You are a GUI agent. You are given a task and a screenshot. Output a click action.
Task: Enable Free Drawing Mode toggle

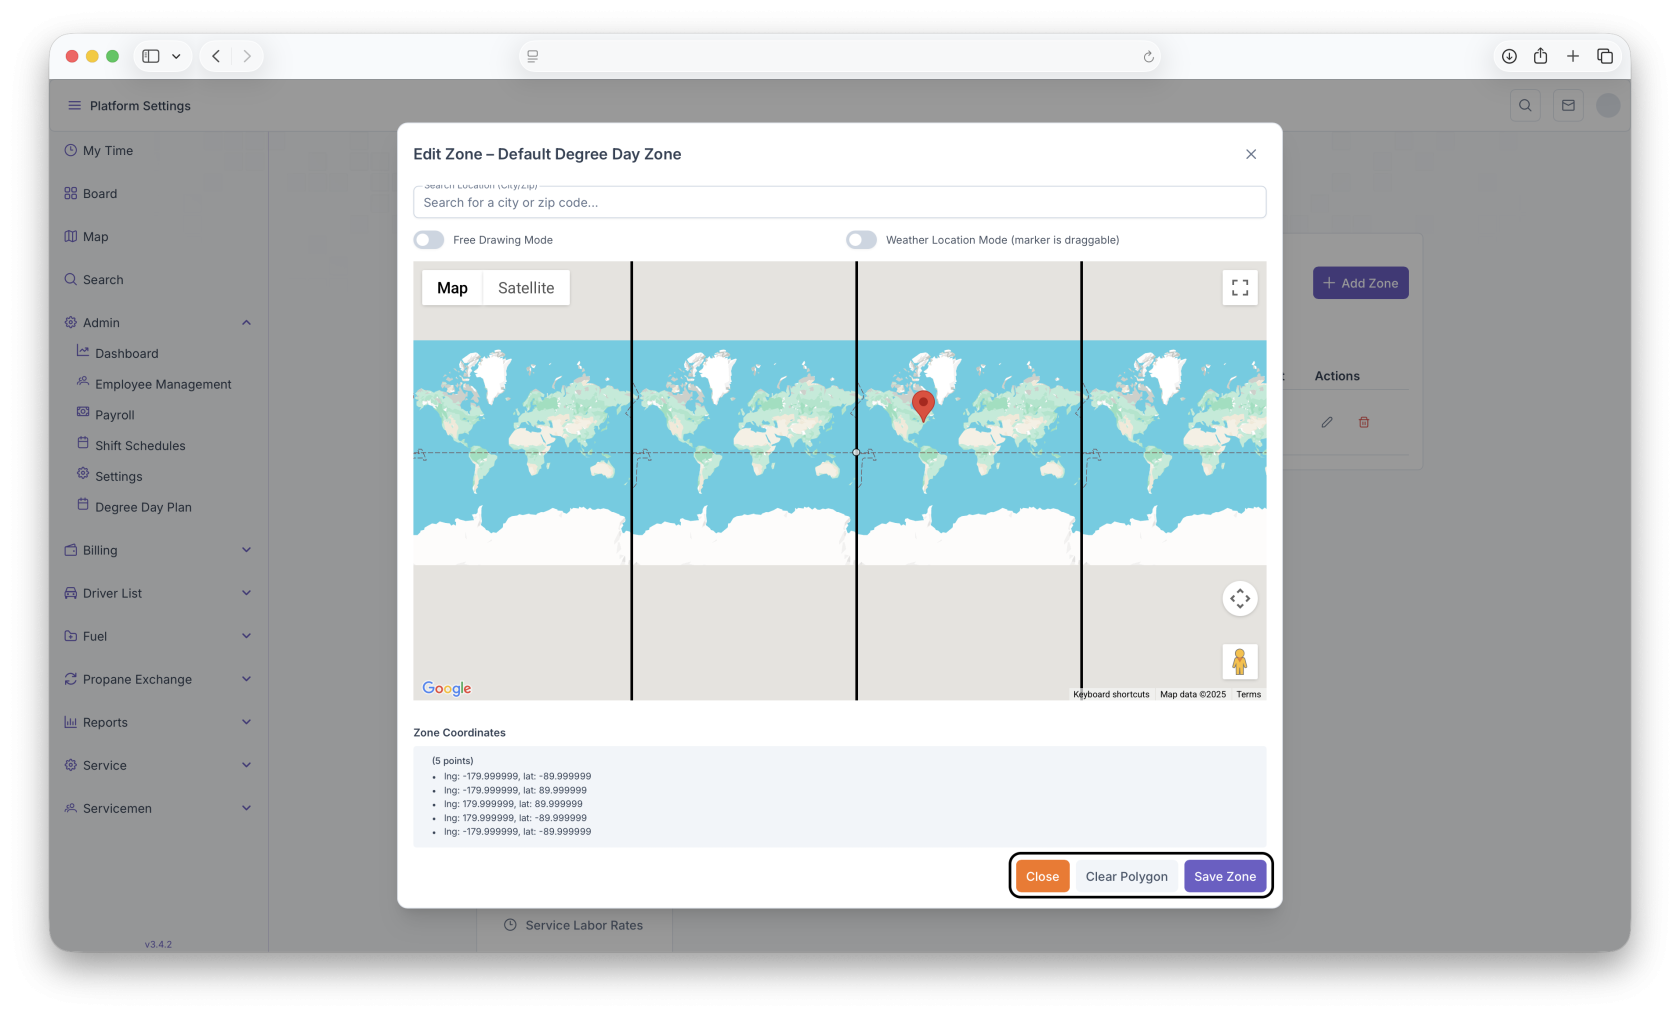click(429, 240)
